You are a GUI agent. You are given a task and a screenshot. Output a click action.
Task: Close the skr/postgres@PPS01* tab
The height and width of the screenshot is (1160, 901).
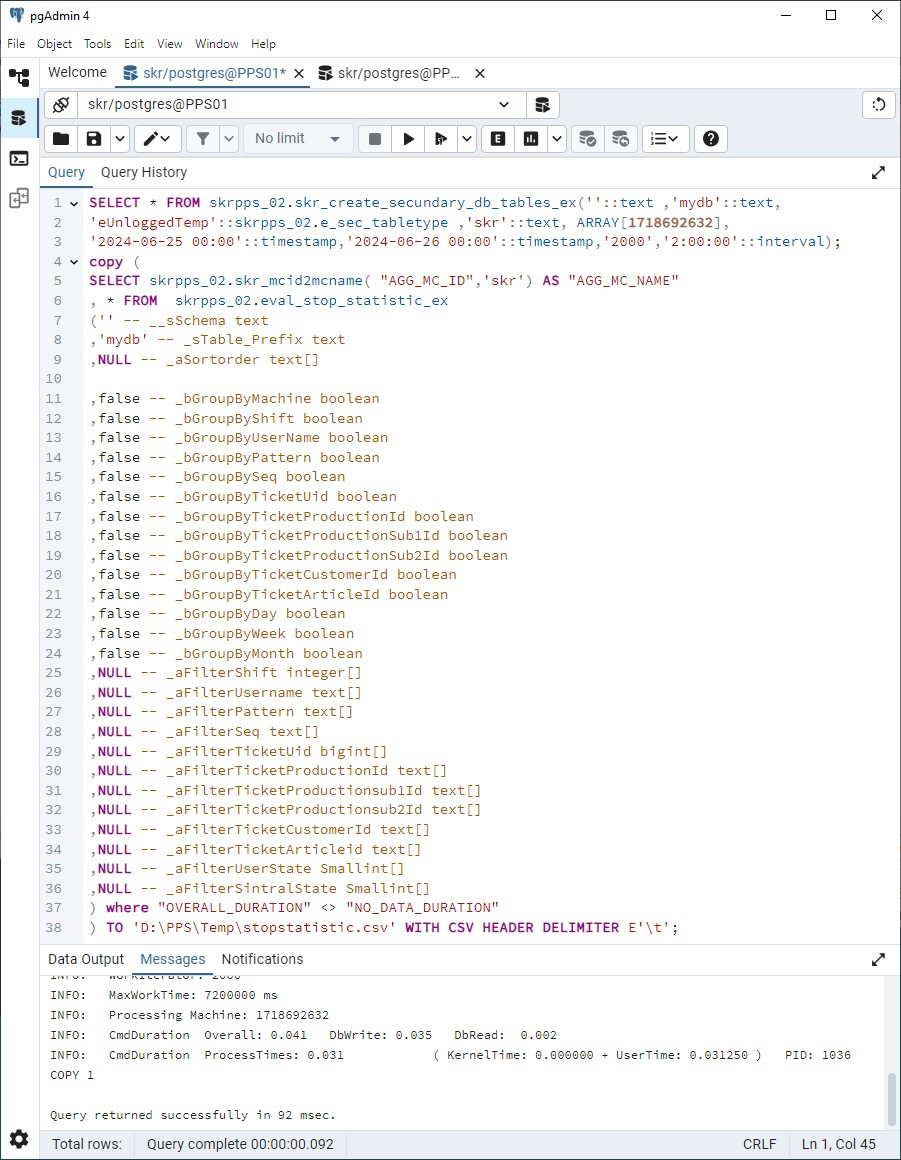coord(299,73)
